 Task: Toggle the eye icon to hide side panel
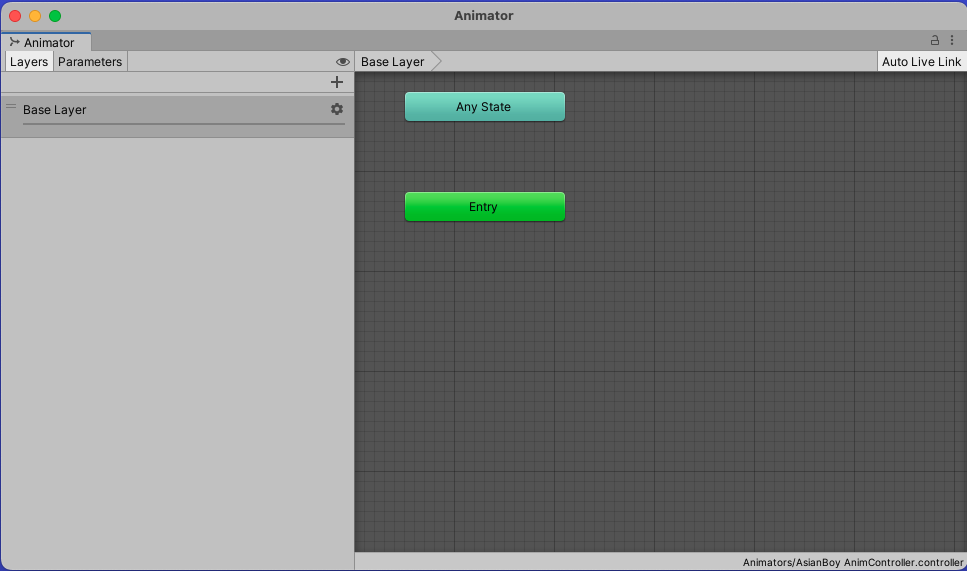tap(343, 62)
